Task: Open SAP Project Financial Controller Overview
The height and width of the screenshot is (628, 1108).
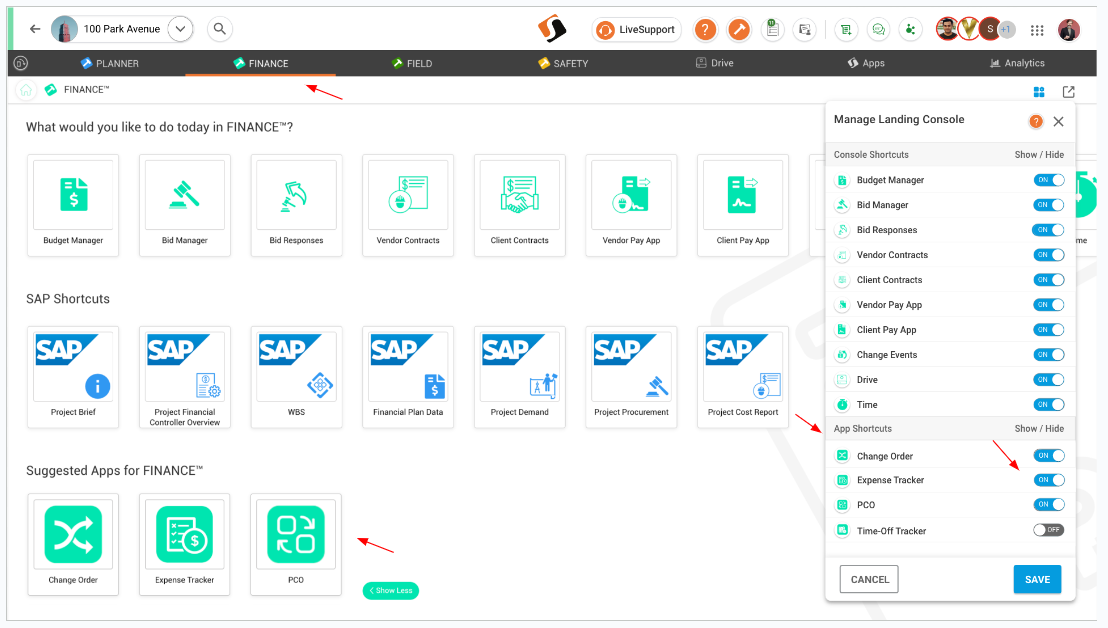Action: point(184,377)
